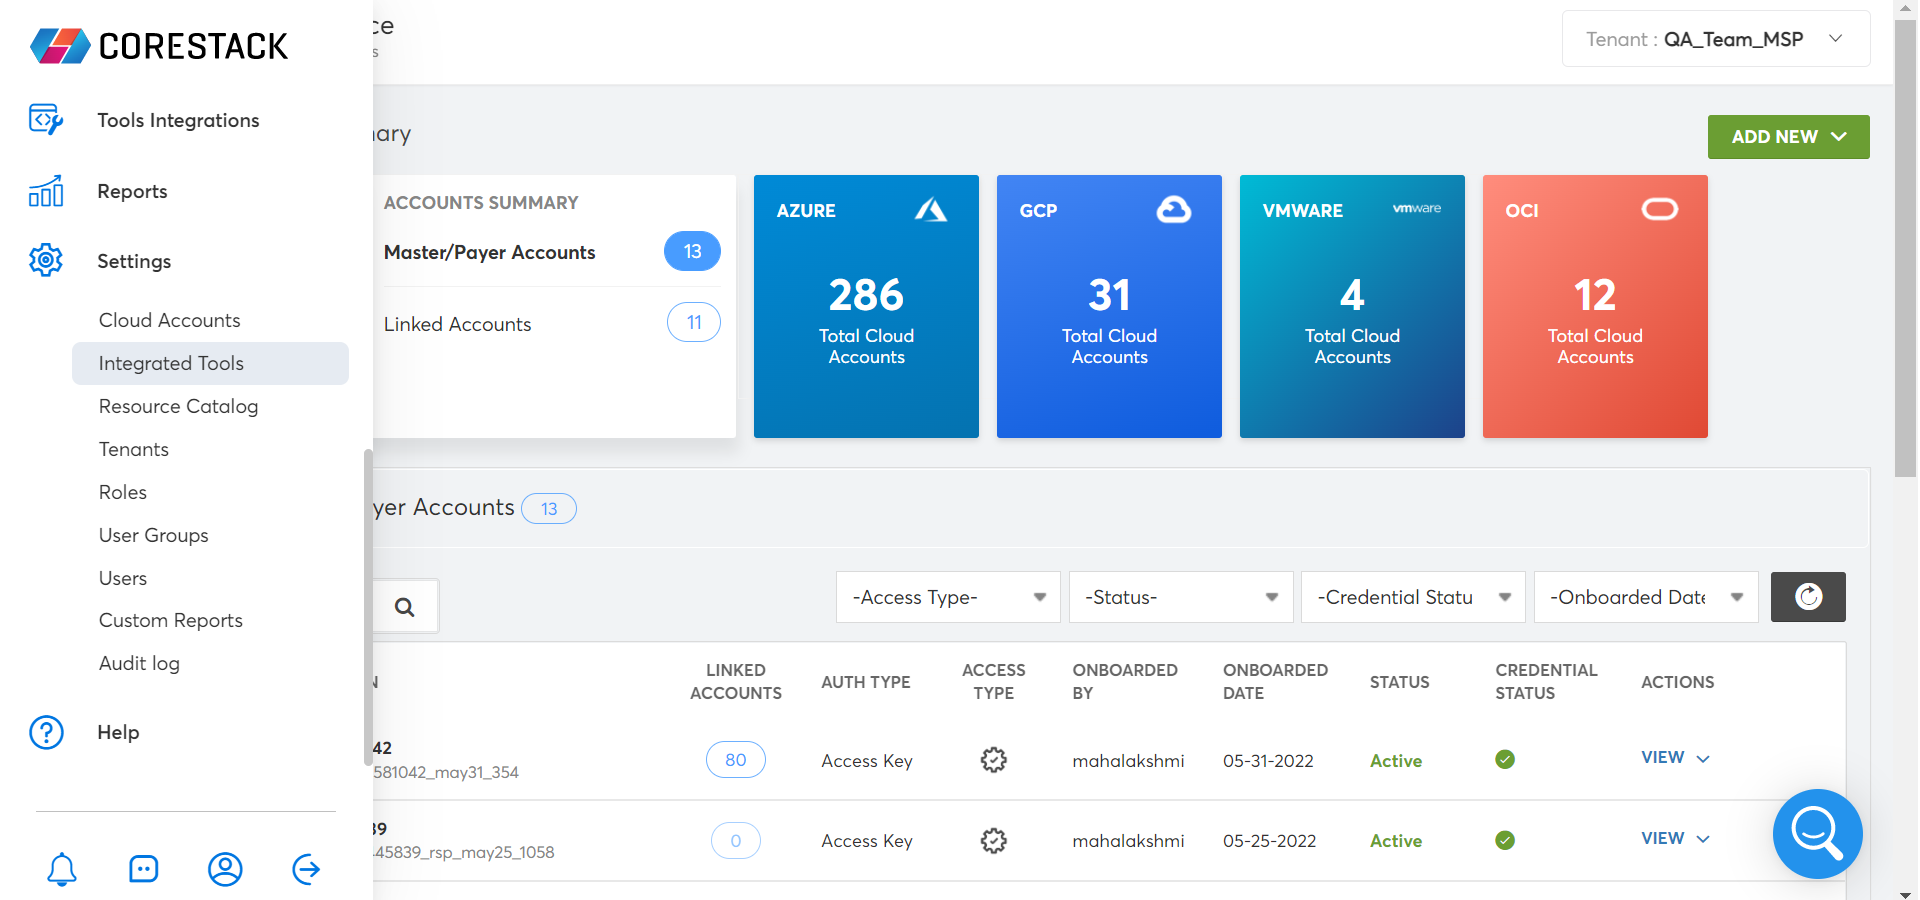
Task: Open the user profile icon
Action: click(x=225, y=869)
